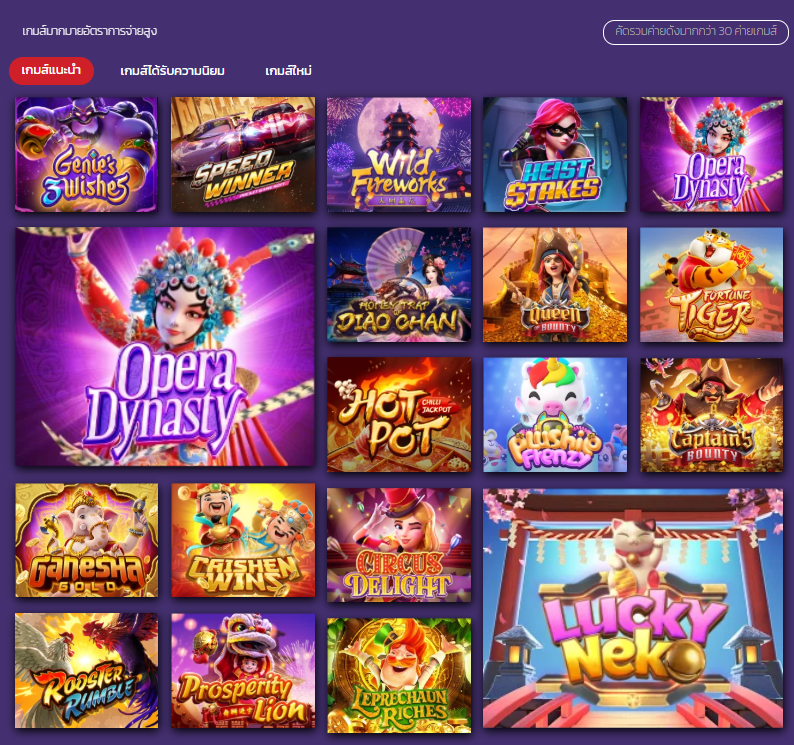Click the outlined 30 ค่ายเกมส์ button
The height and width of the screenshot is (745, 794).
point(696,32)
